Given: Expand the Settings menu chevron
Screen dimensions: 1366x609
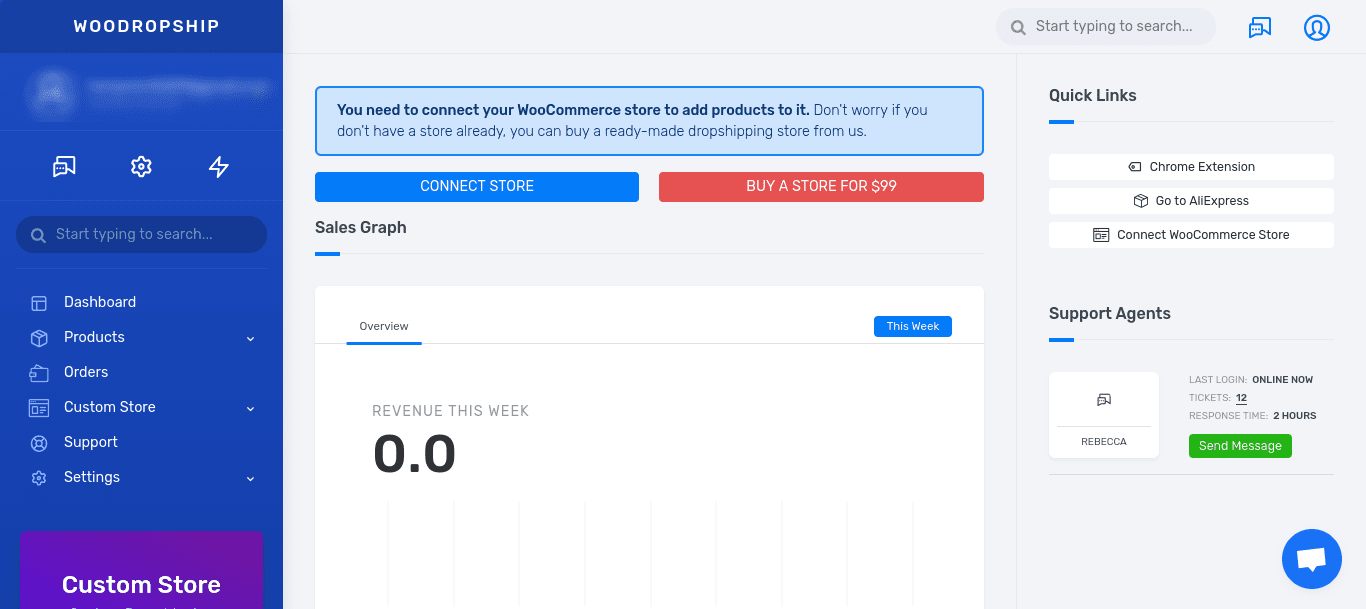Looking at the screenshot, I should [251, 478].
